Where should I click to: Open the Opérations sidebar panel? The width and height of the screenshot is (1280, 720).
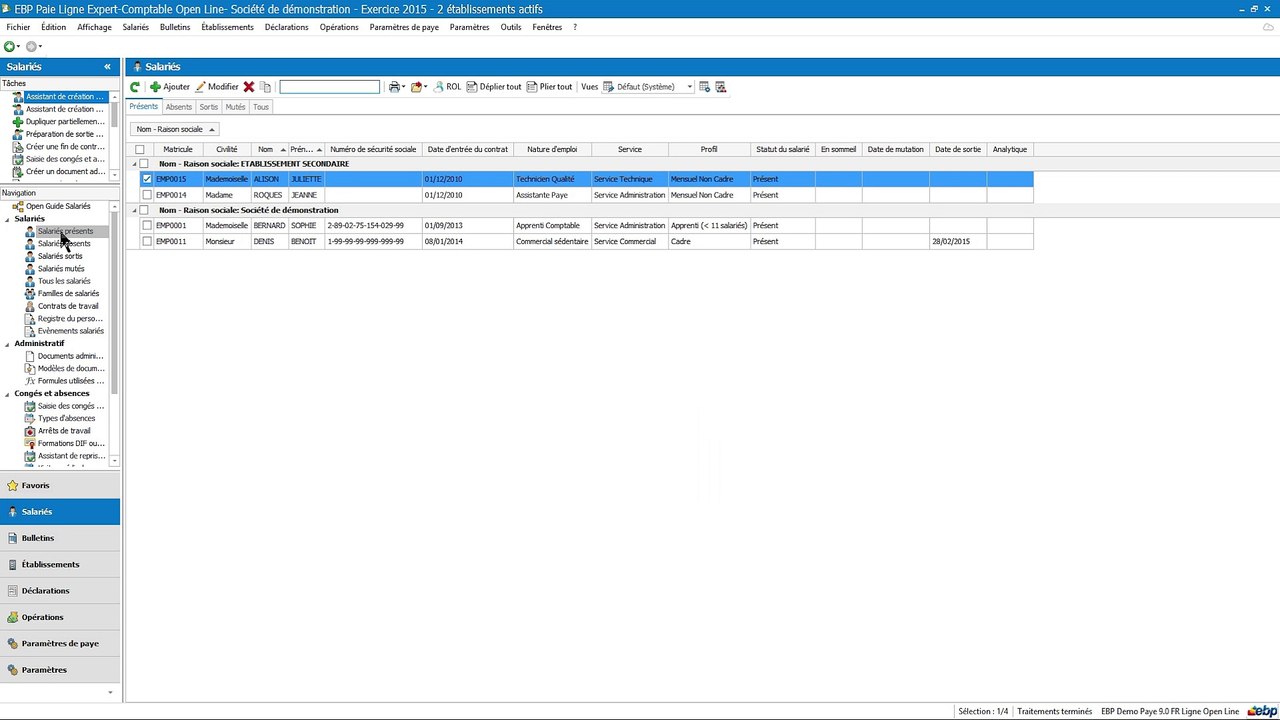point(60,617)
